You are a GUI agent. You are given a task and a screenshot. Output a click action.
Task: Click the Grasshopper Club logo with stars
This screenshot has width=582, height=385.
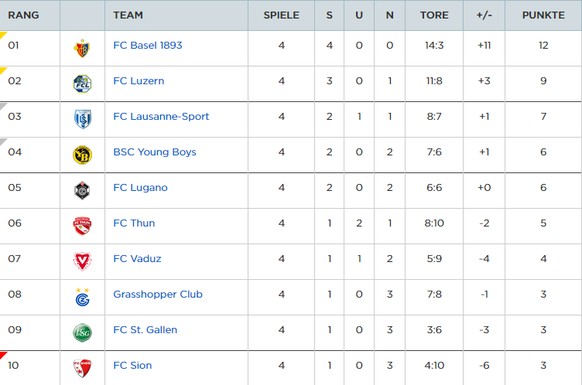[82, 297]
